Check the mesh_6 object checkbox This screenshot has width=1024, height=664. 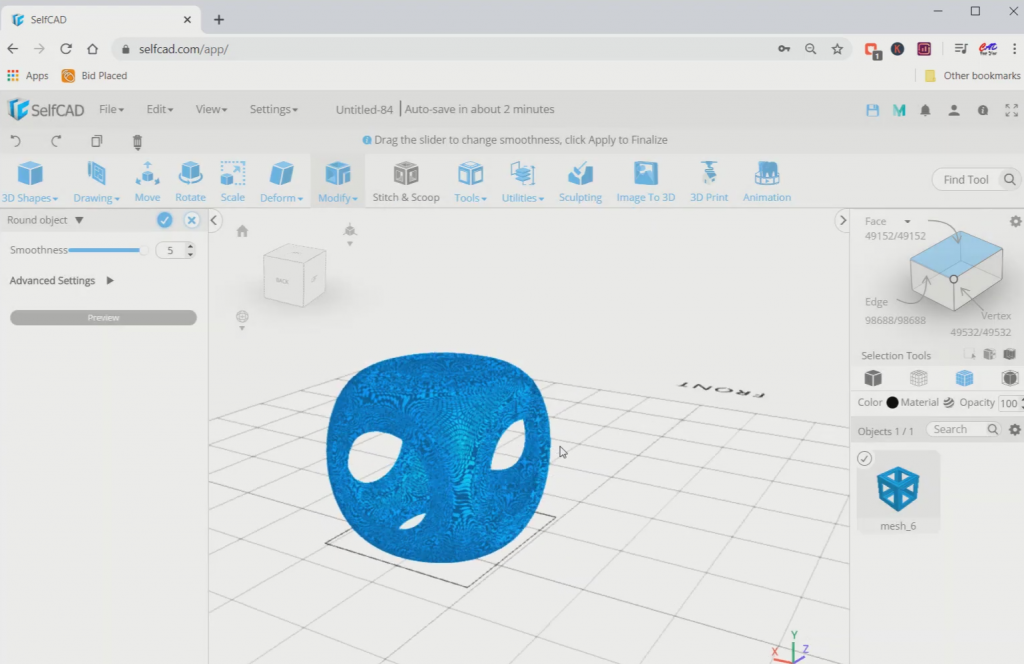point(864,458)
